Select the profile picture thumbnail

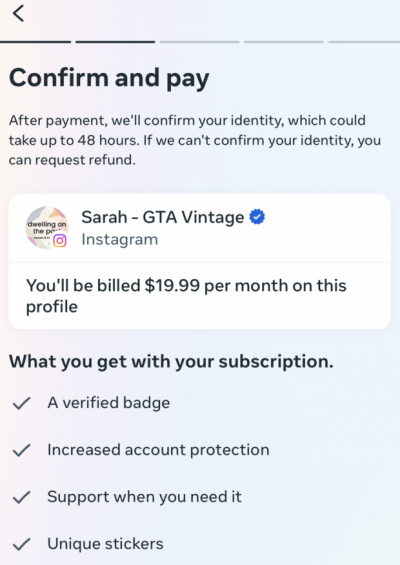[x=47, y=228]
